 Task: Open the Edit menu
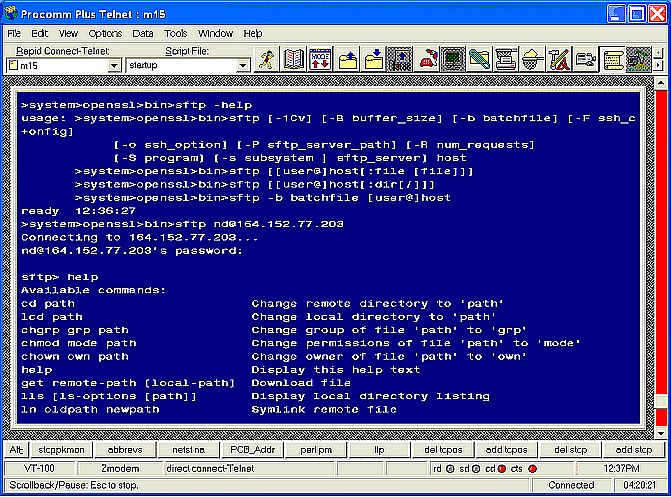tap(39, 33)
